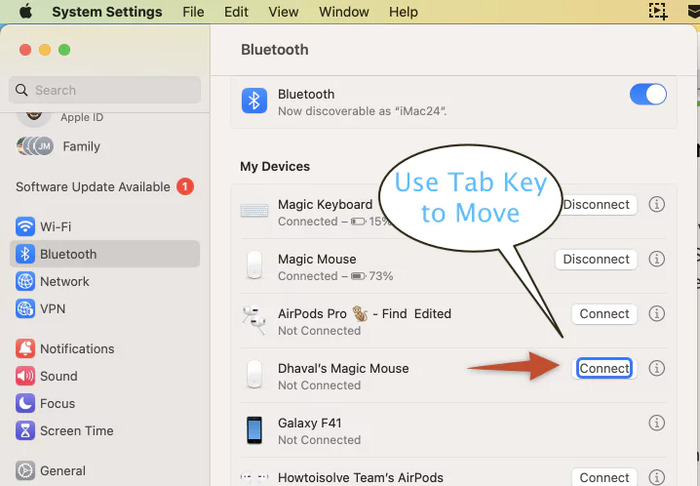Image resolution: width=700 pixels, height=486 pixels.
Task: Show info for Dhaval's Magic Mouse
Action: click(657, 368)
